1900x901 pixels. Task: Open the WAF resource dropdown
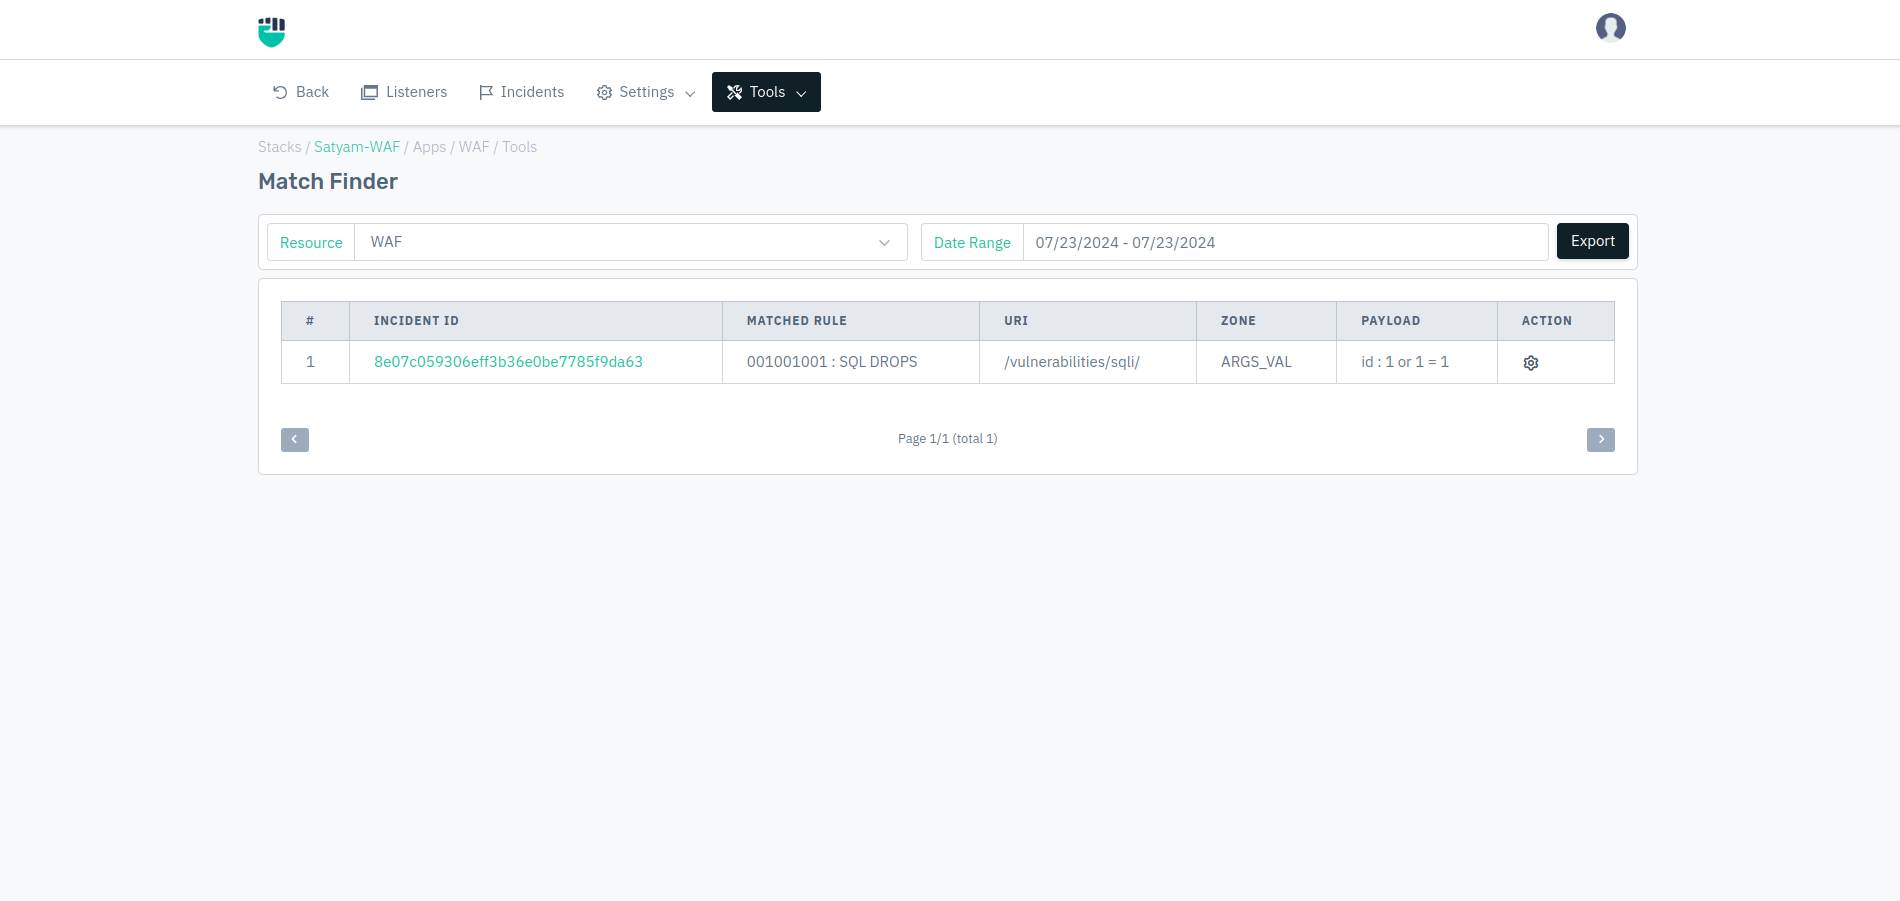[x=631, y=242]
